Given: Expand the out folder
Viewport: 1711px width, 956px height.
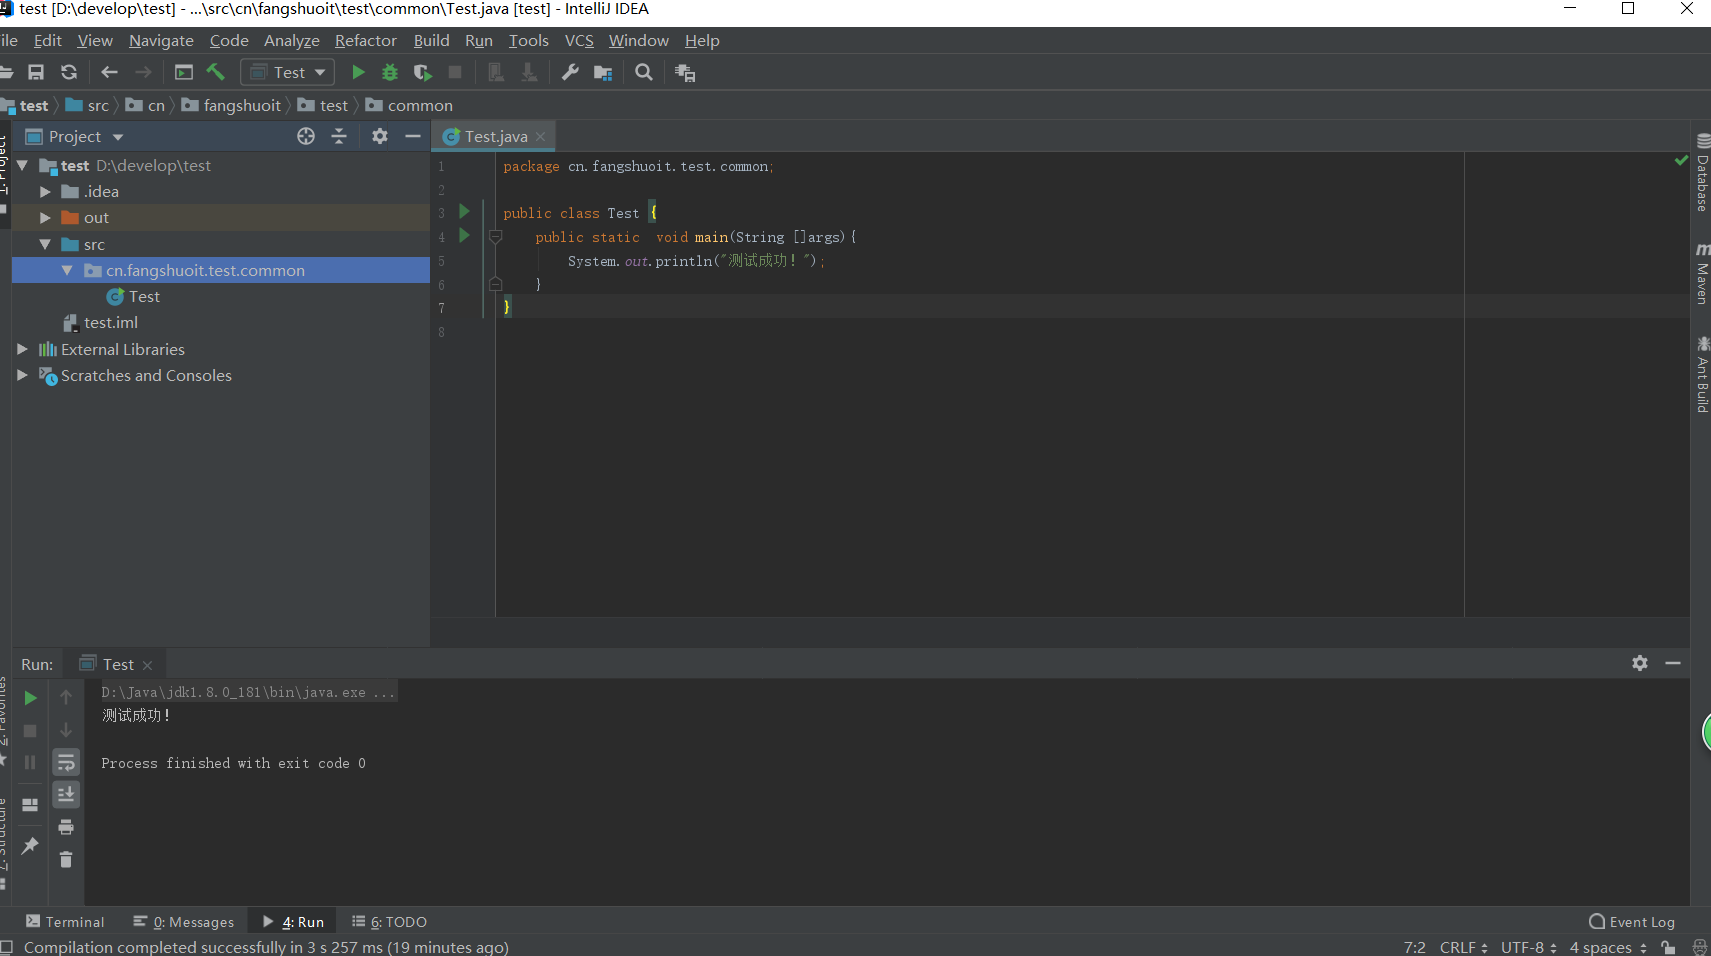Looking at the screenshot, I should [x=45, y=217].
